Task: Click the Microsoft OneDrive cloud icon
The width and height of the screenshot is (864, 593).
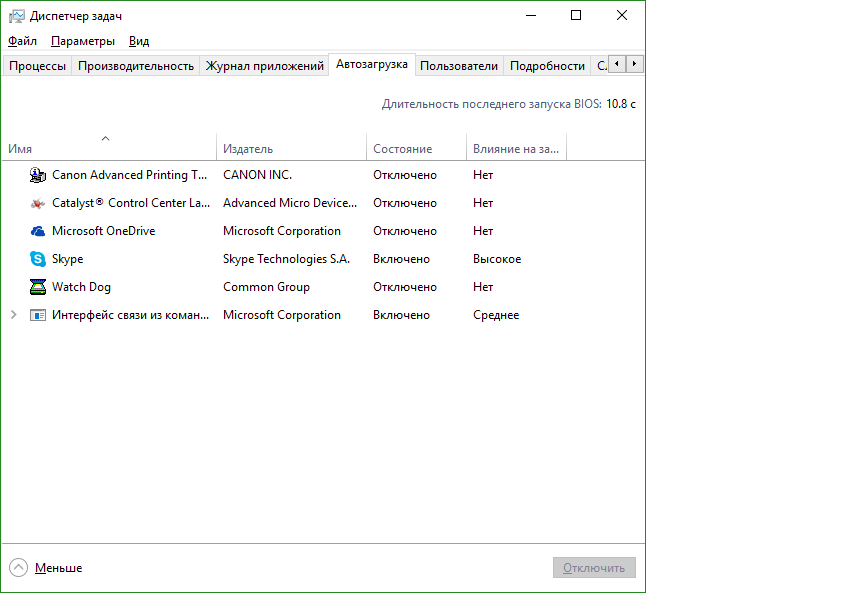Action: pyautogui.click(x=37, y=231)
